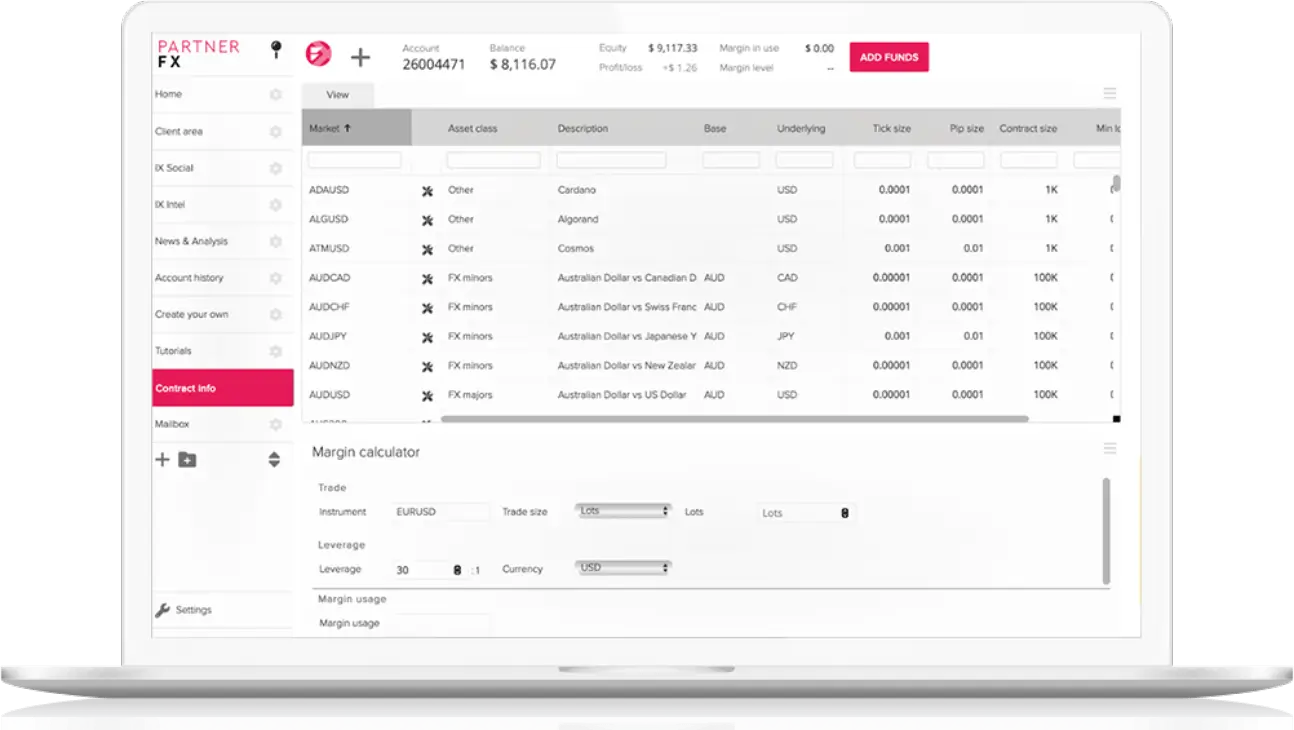Click the tool icon in the ADAUSD row
This screenshot has height=730, width=1294.
(427, 191)
